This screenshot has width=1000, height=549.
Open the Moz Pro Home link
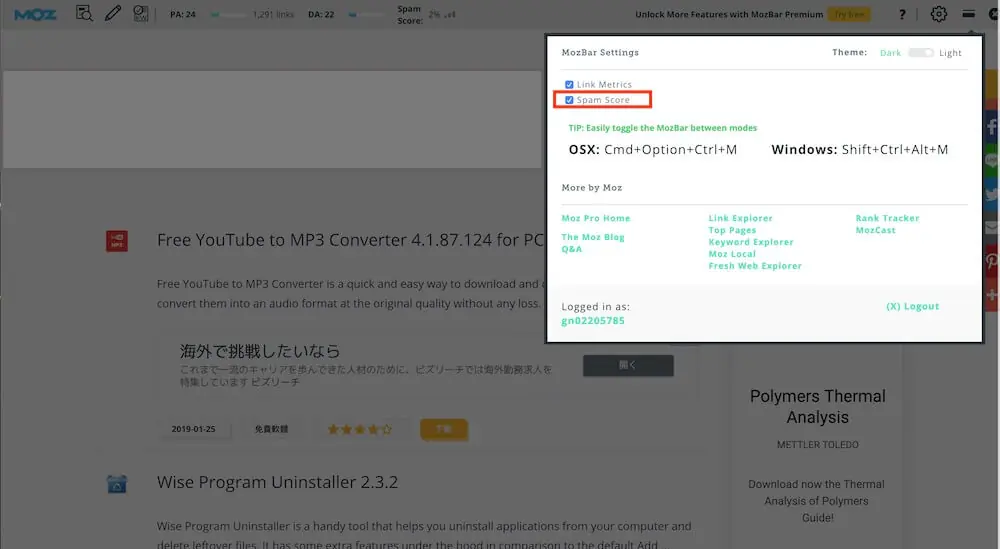596,218
